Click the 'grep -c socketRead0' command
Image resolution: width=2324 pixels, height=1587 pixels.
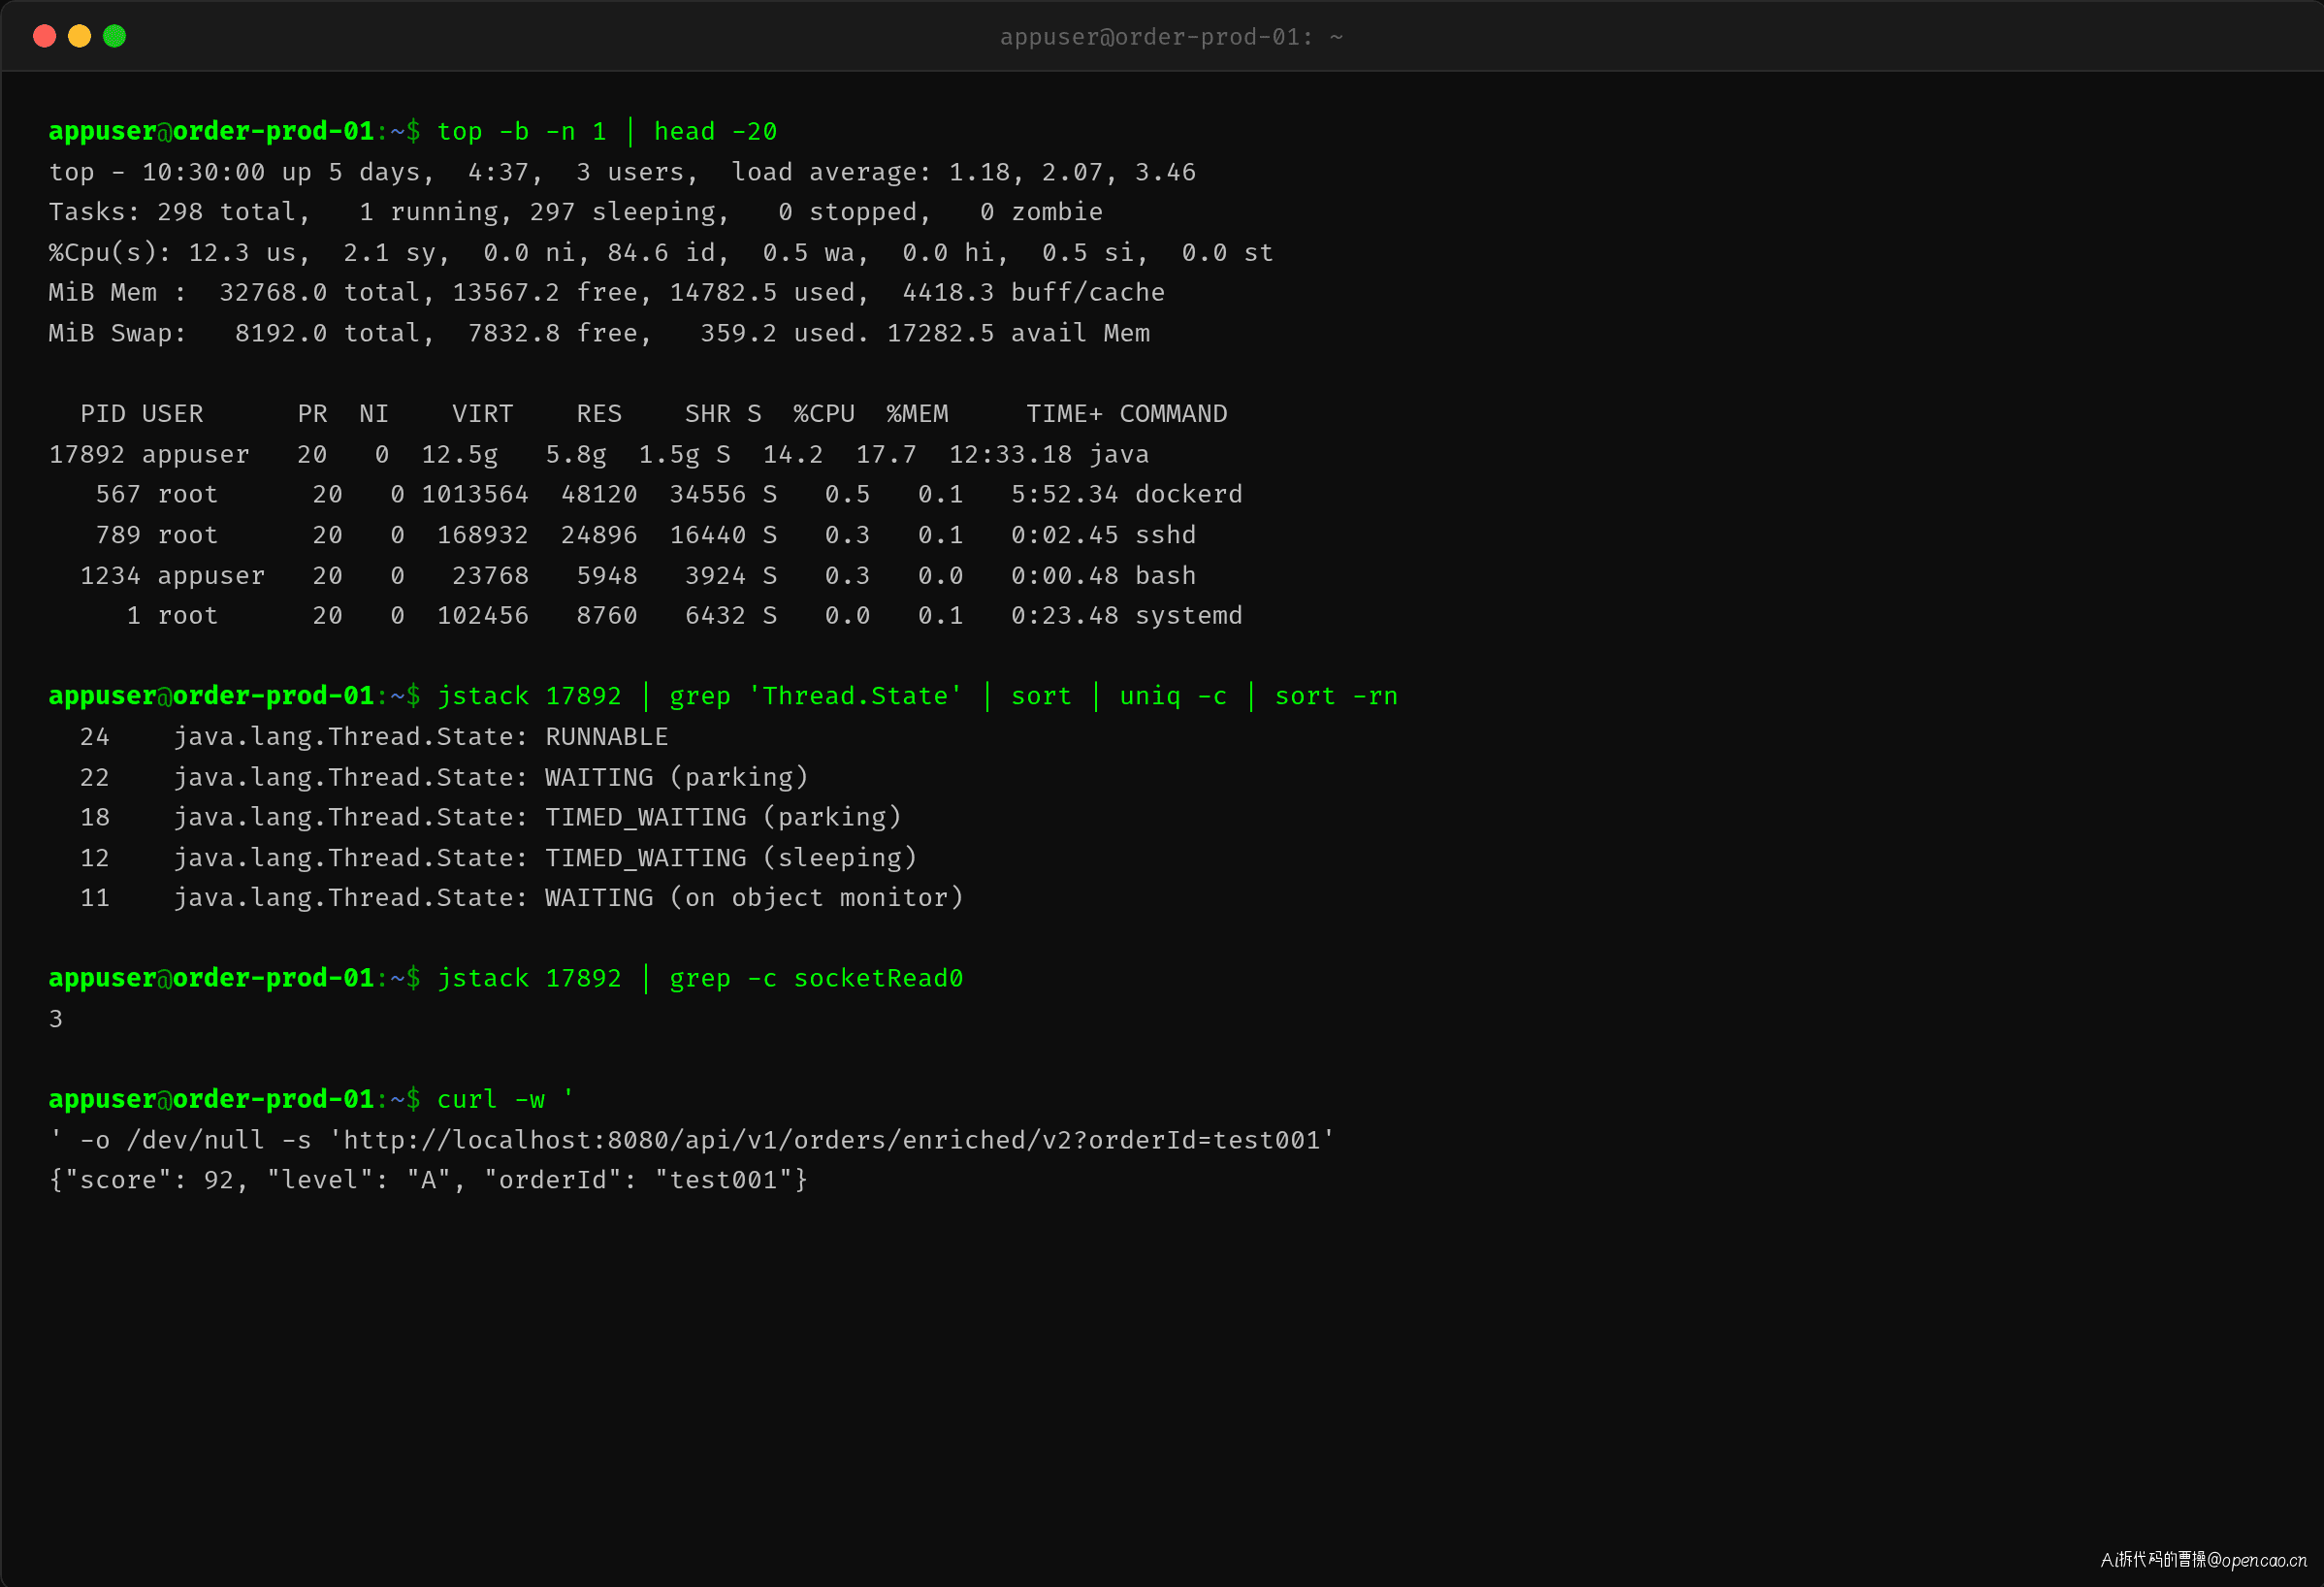pos(816,978)
